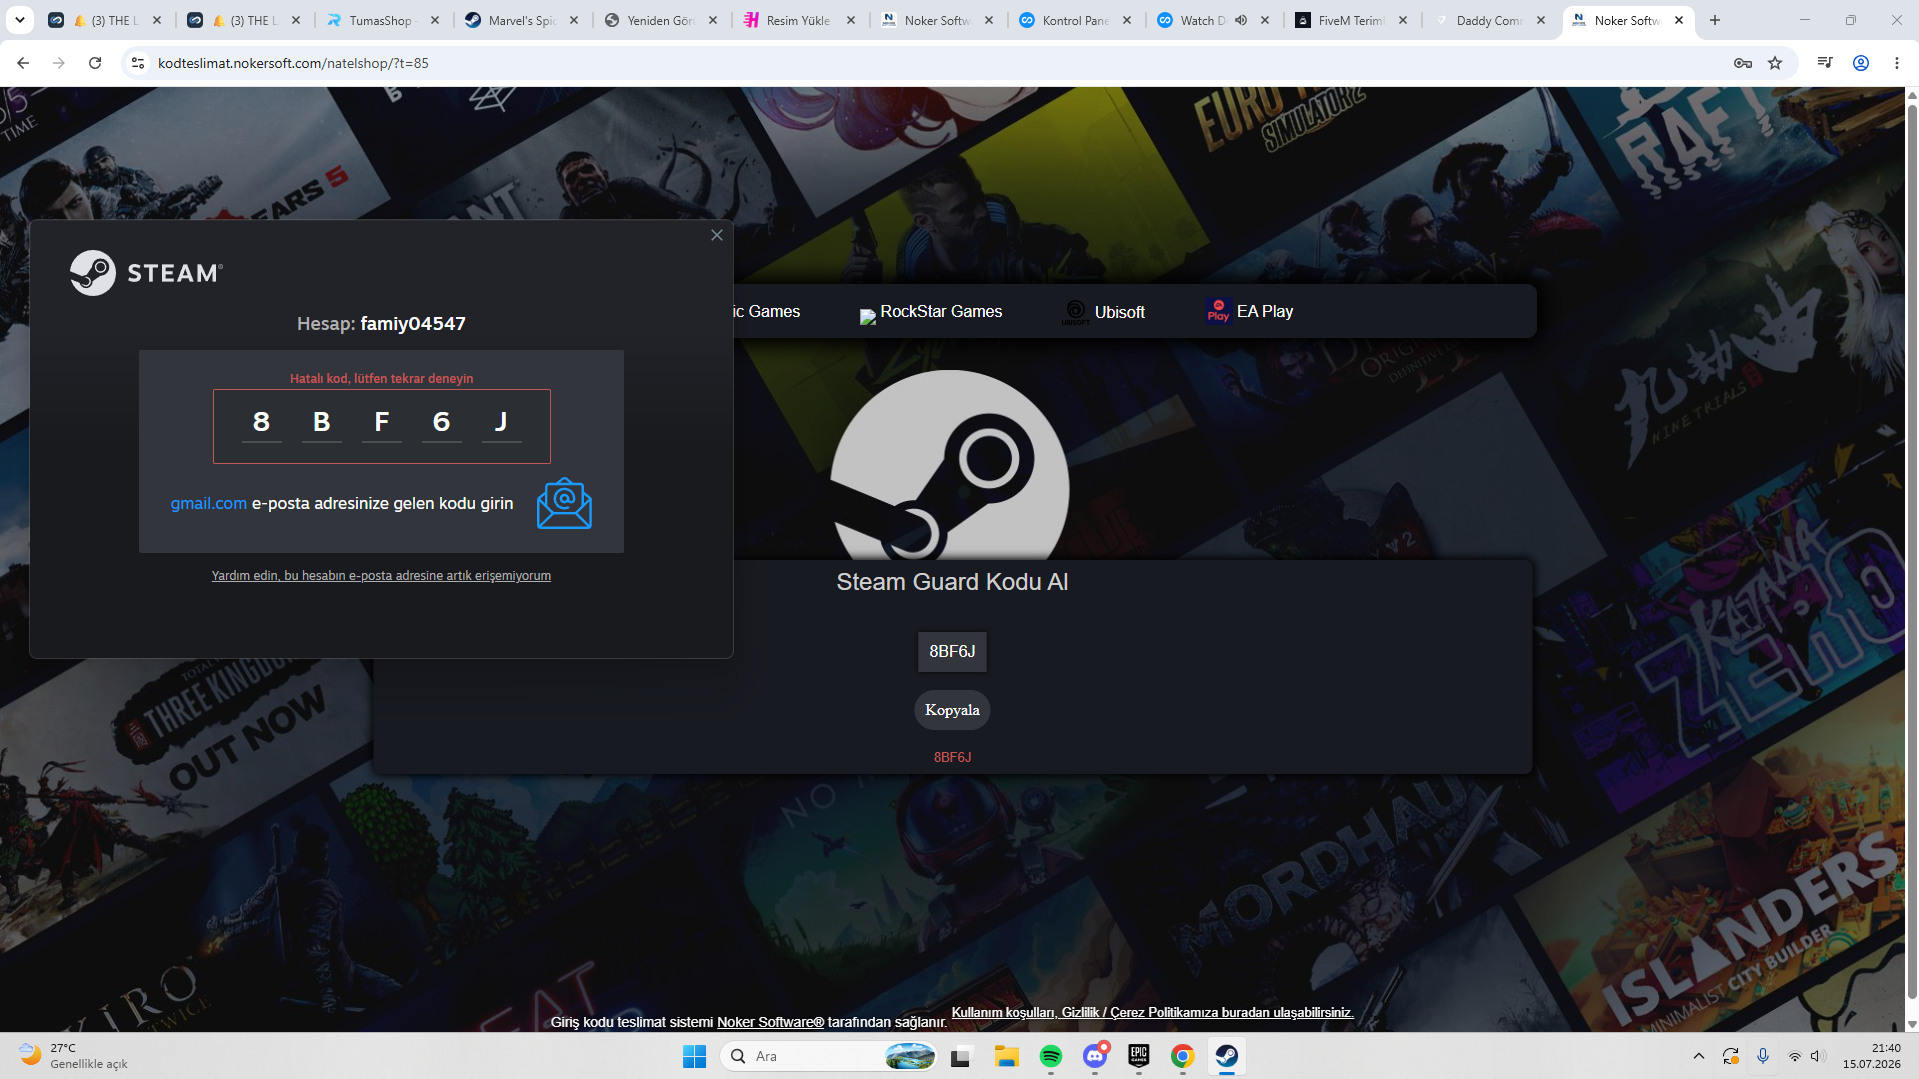The height and width of the screenshot is (1079, 1919).
Task: Show hidden system tray icons
Action: 1698,1056
